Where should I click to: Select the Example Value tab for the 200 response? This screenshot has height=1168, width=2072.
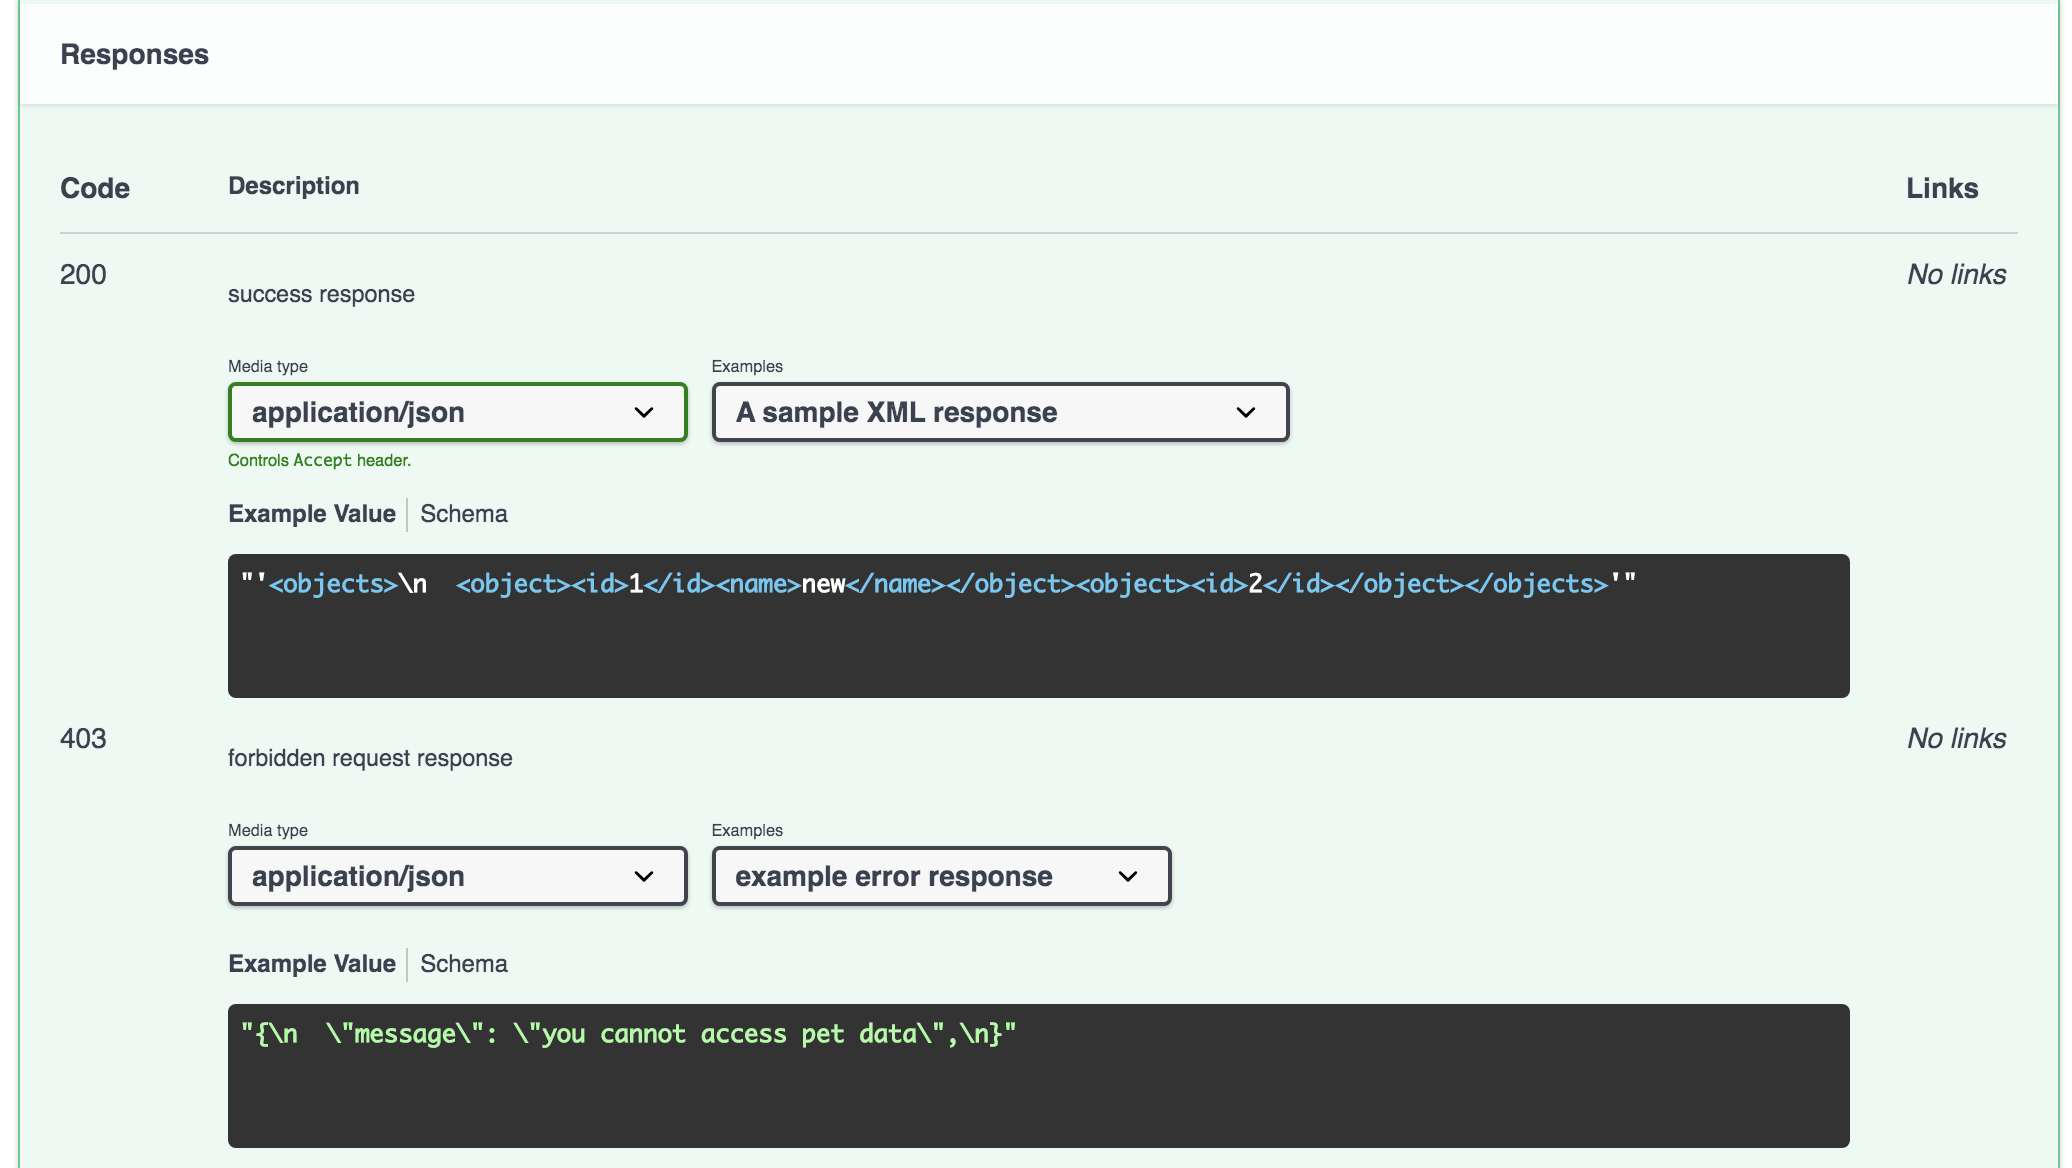(311, 513)
